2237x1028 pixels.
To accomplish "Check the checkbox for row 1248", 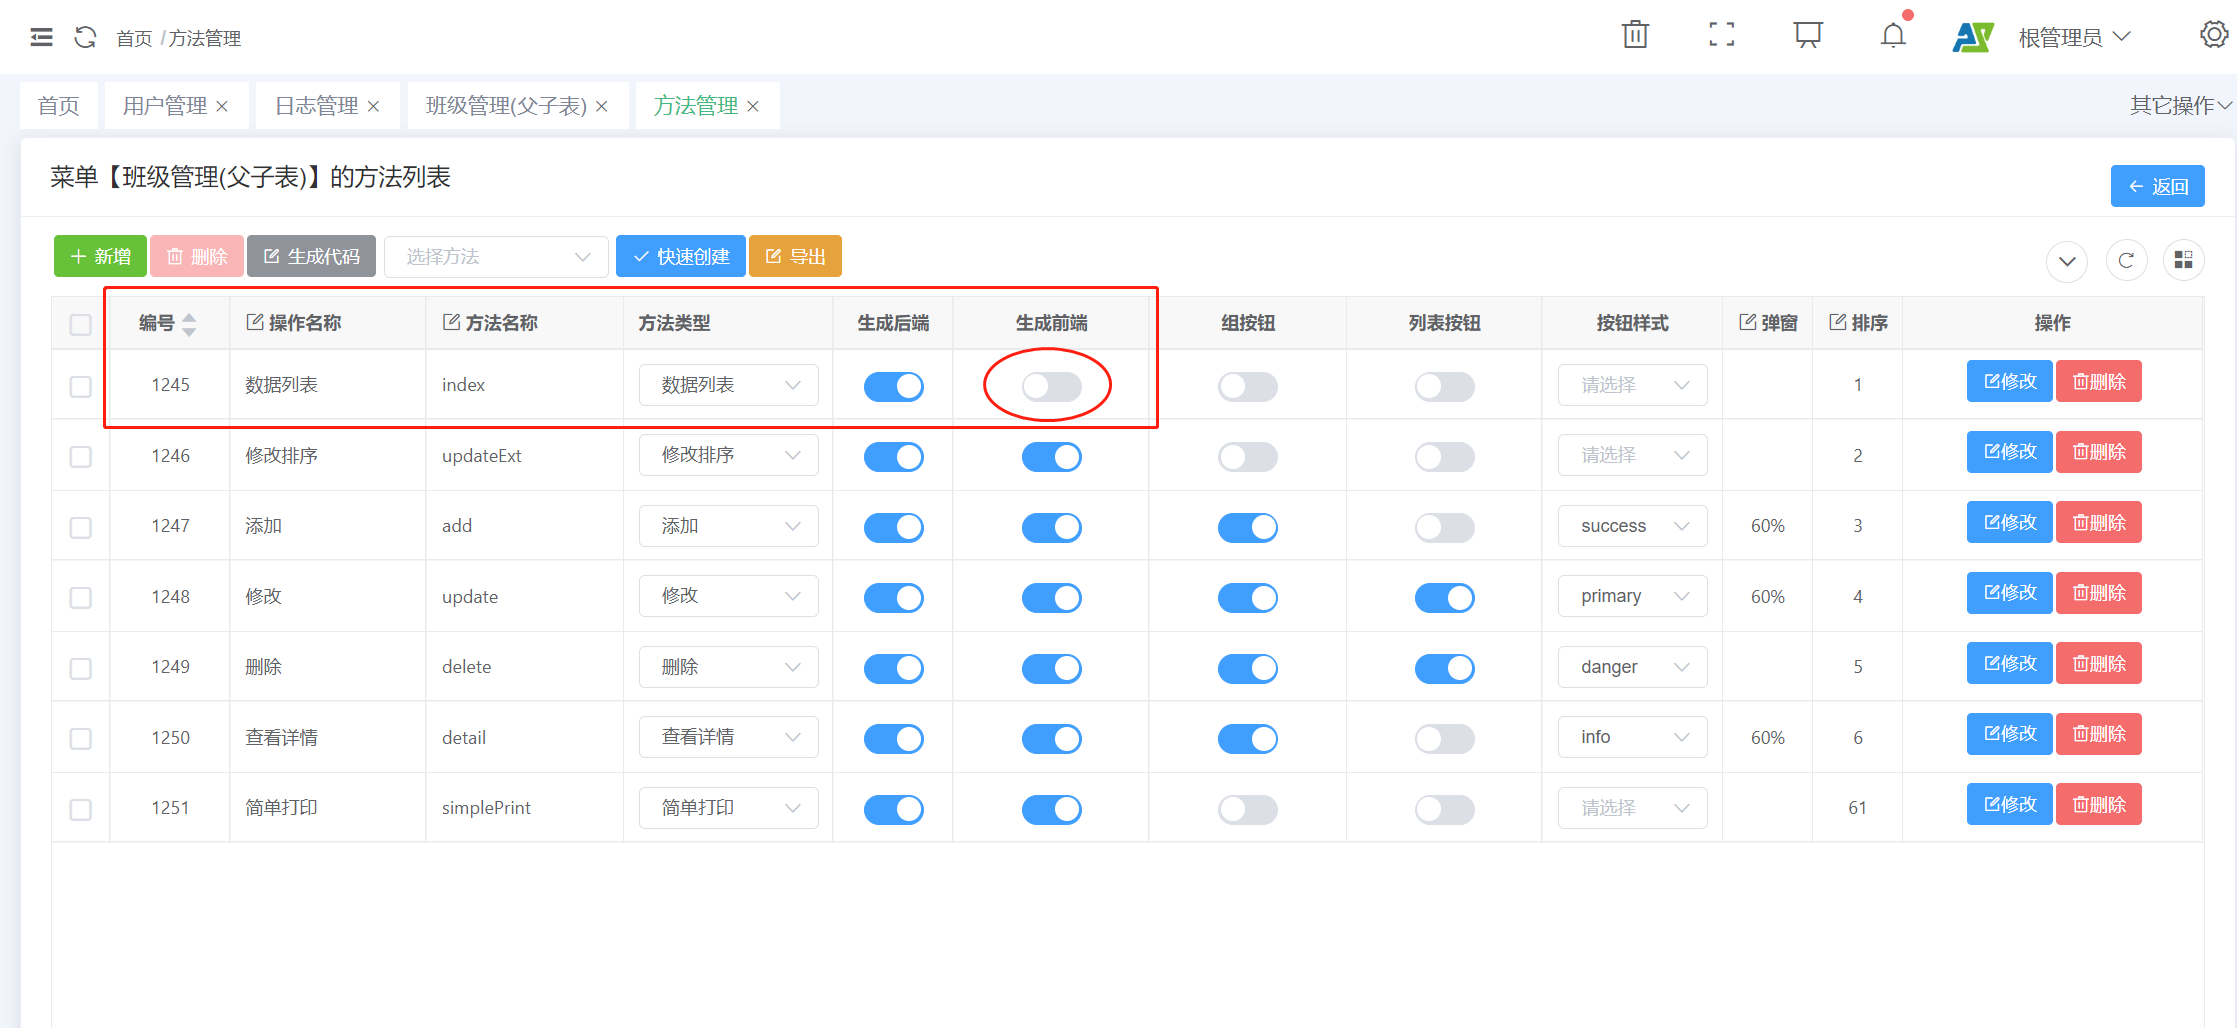I will pyautogui.click(x=81, y=597).
